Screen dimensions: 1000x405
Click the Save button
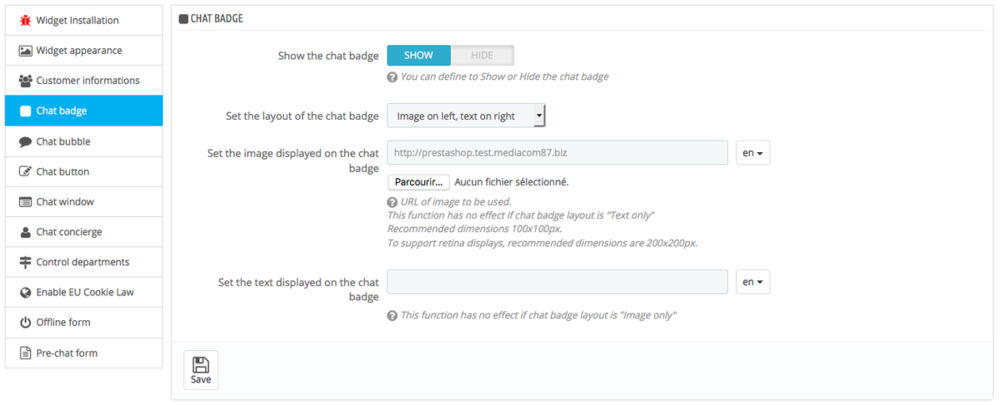point(201,369)
